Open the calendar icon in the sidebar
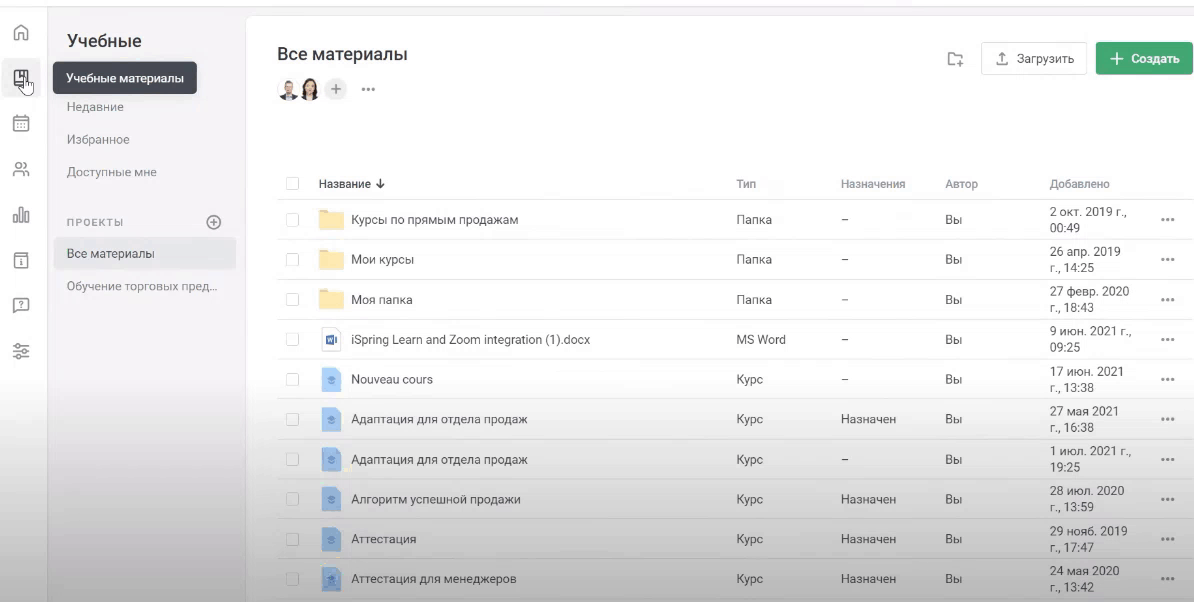The width and height of the screenshot is (1194, 602). (x=20, y=124)
